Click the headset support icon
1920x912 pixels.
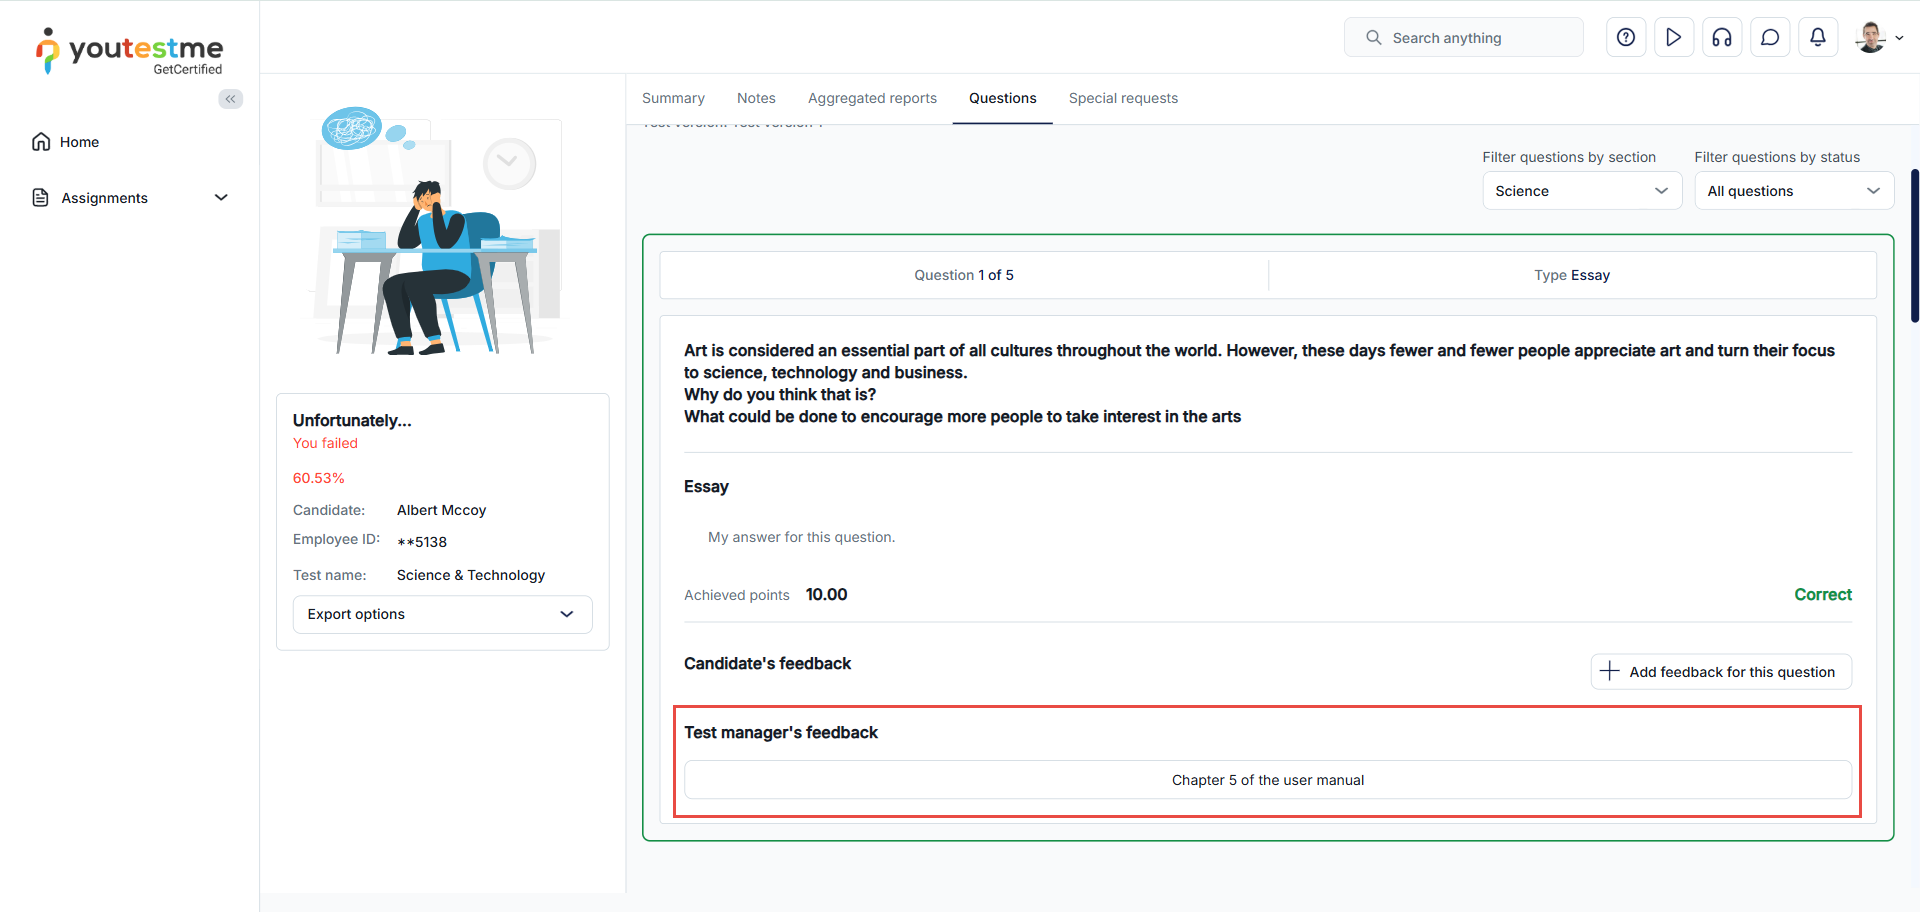[x=1722, y=38]
